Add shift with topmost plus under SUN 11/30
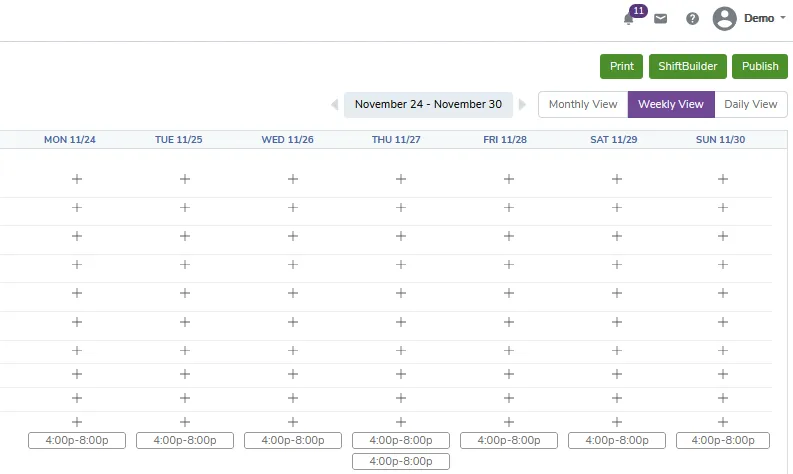Viewport: 793px width, 474px height. (723, 179)
